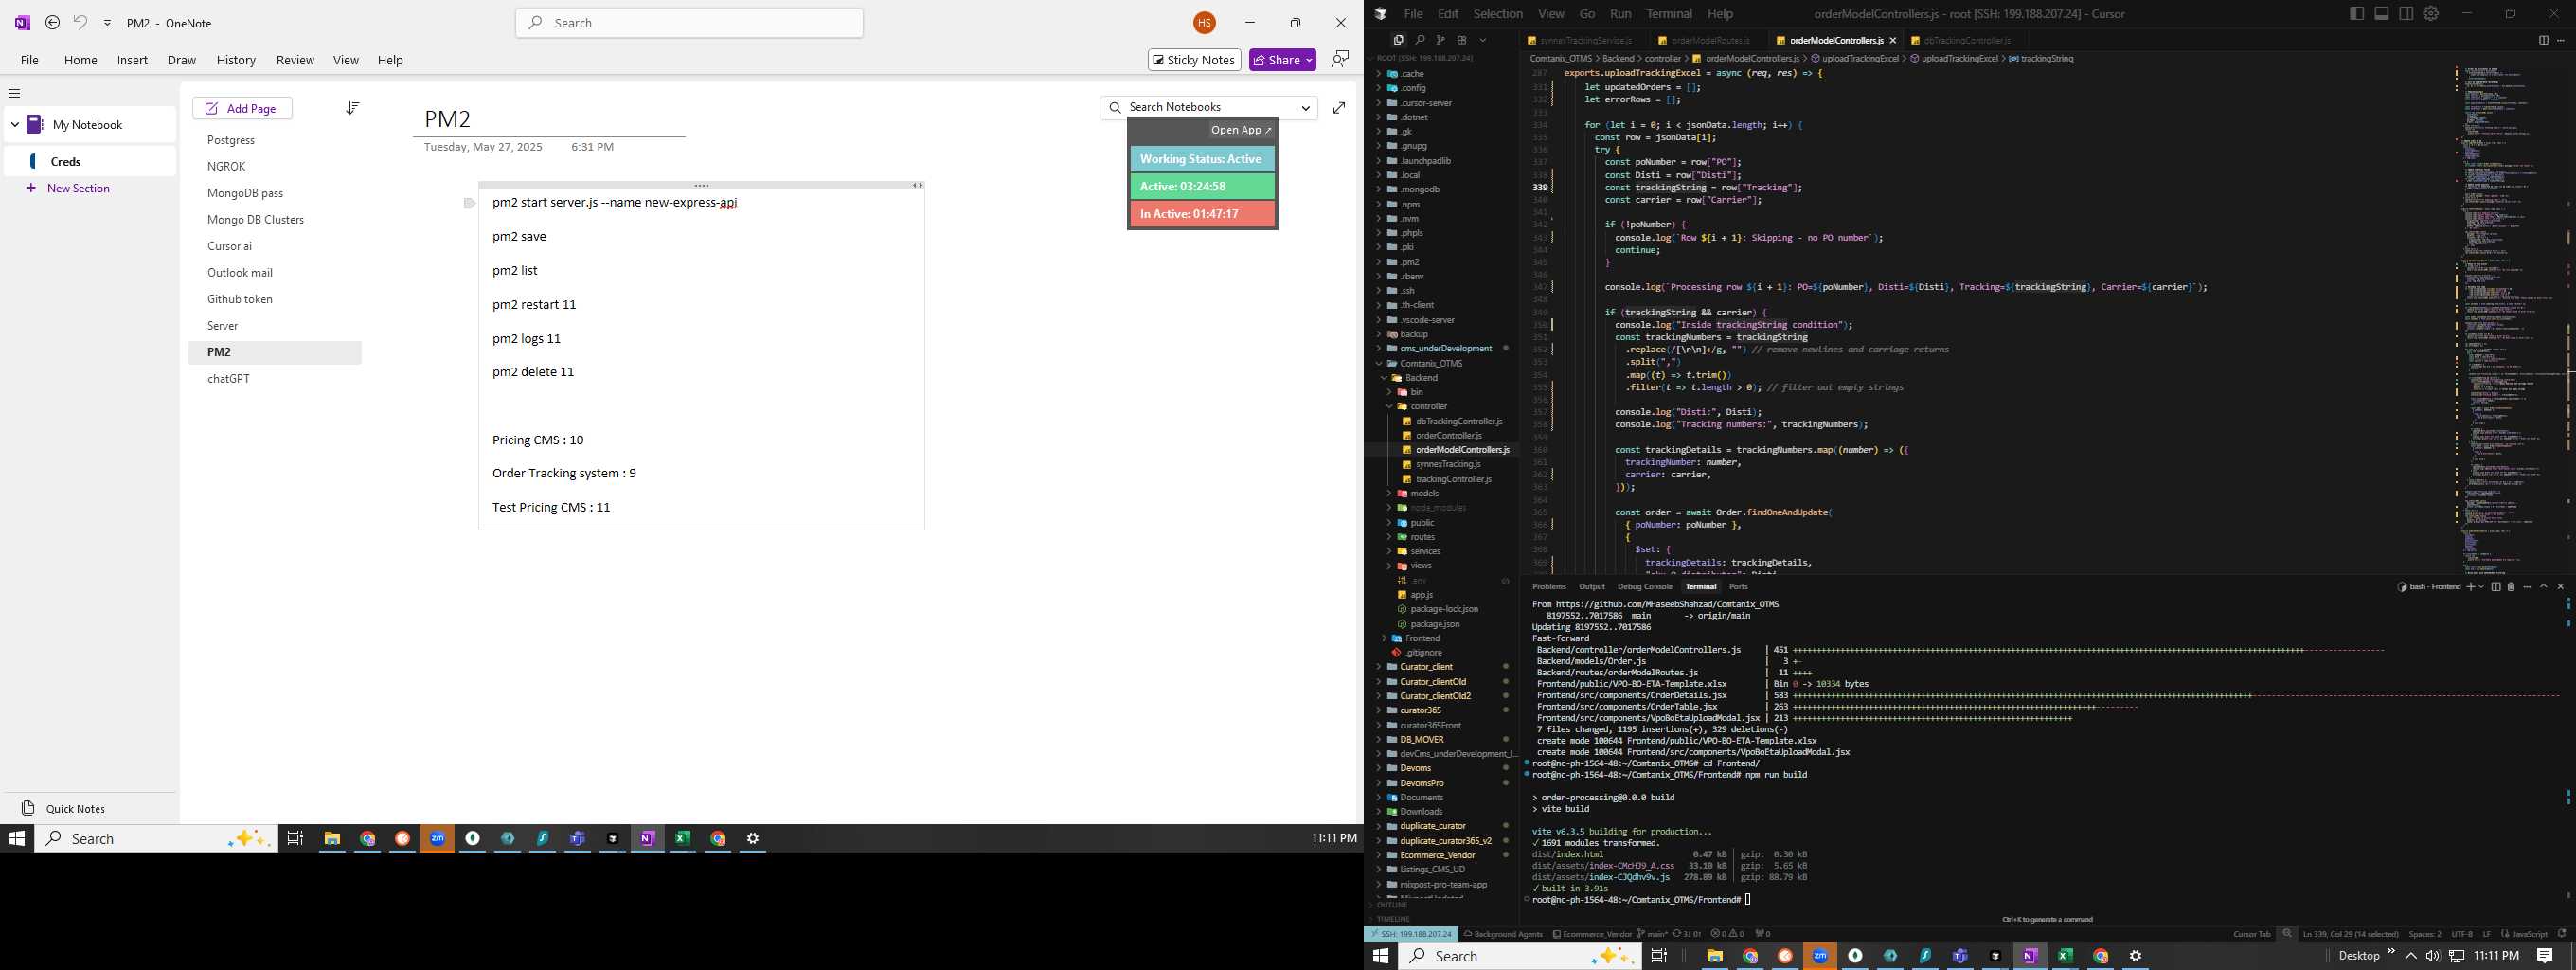Open new terminal profile dropdown arrow
Viewport: 2576px width, 970px height.
(x=2480, y=587)
